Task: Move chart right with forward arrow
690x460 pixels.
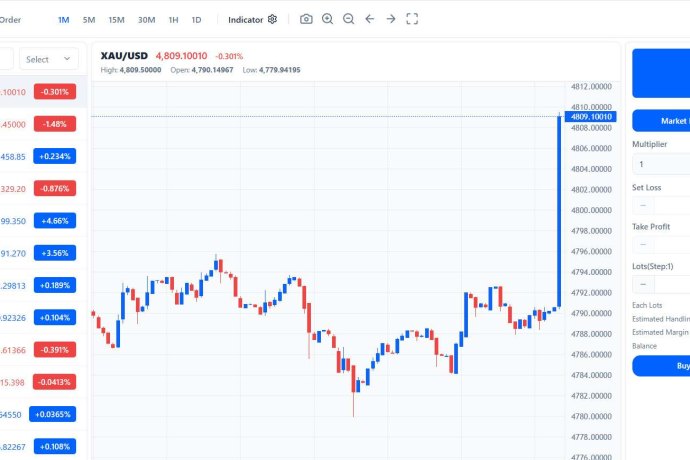Action: pyautogui.click(x=391, y=19)
